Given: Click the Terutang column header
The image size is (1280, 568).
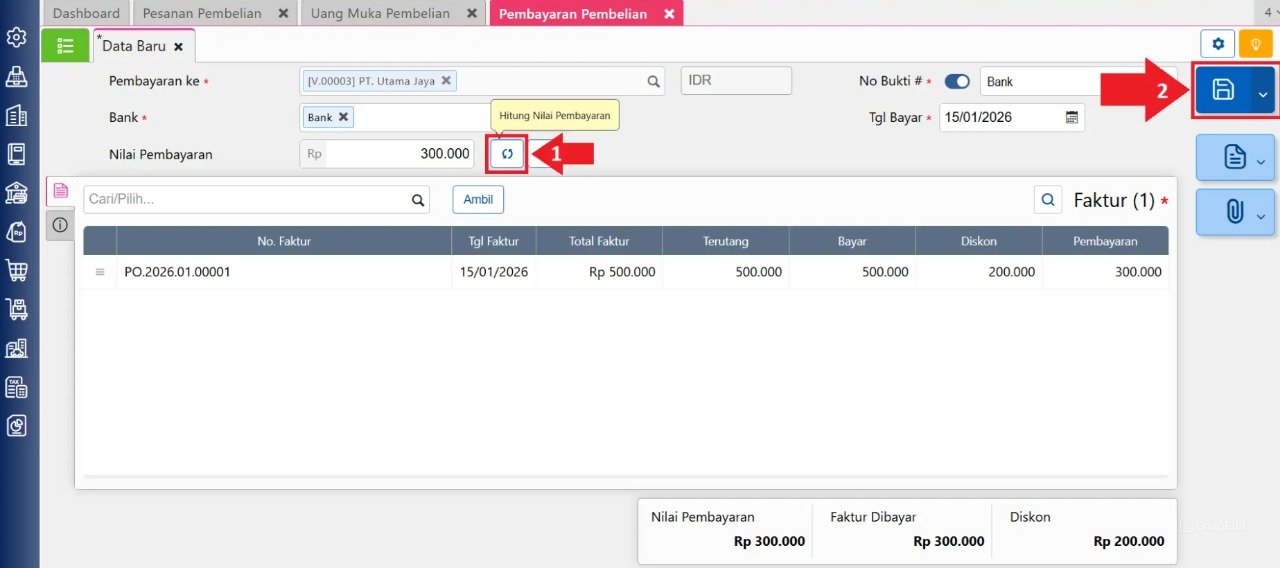Looking at the screenshot, I should 725,241.
